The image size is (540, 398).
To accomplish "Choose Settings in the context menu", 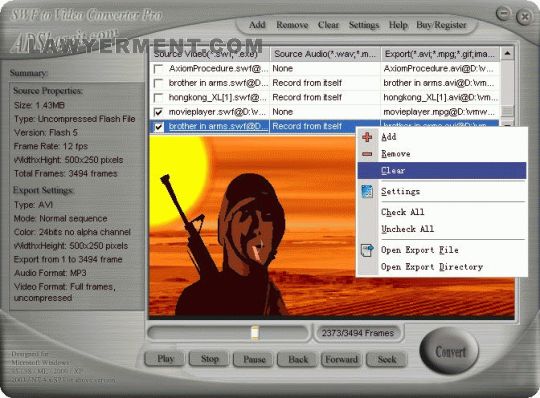I will 442,191.
